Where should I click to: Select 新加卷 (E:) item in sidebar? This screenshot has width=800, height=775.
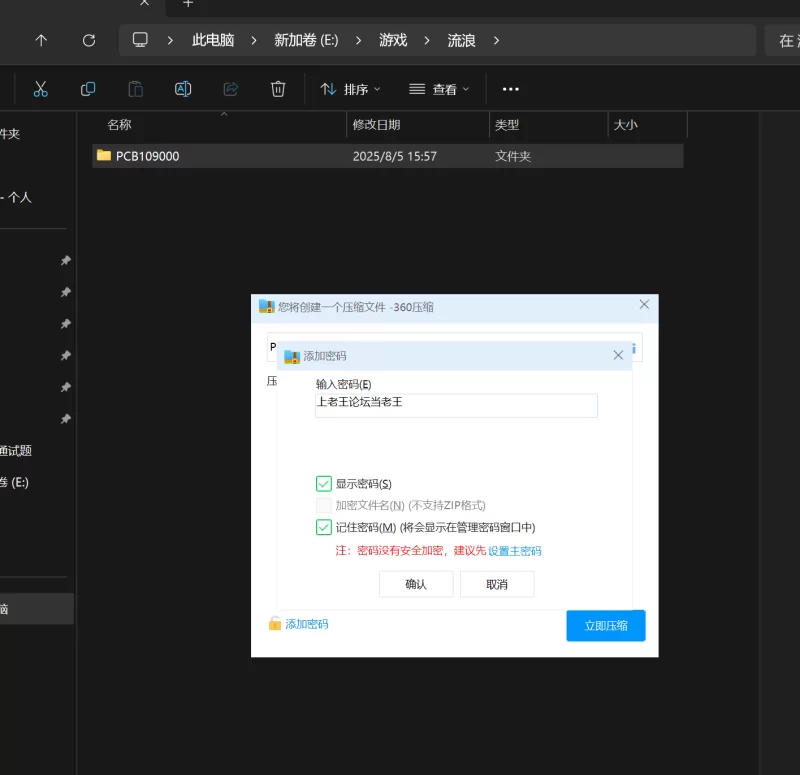click(x=14, y=482)
